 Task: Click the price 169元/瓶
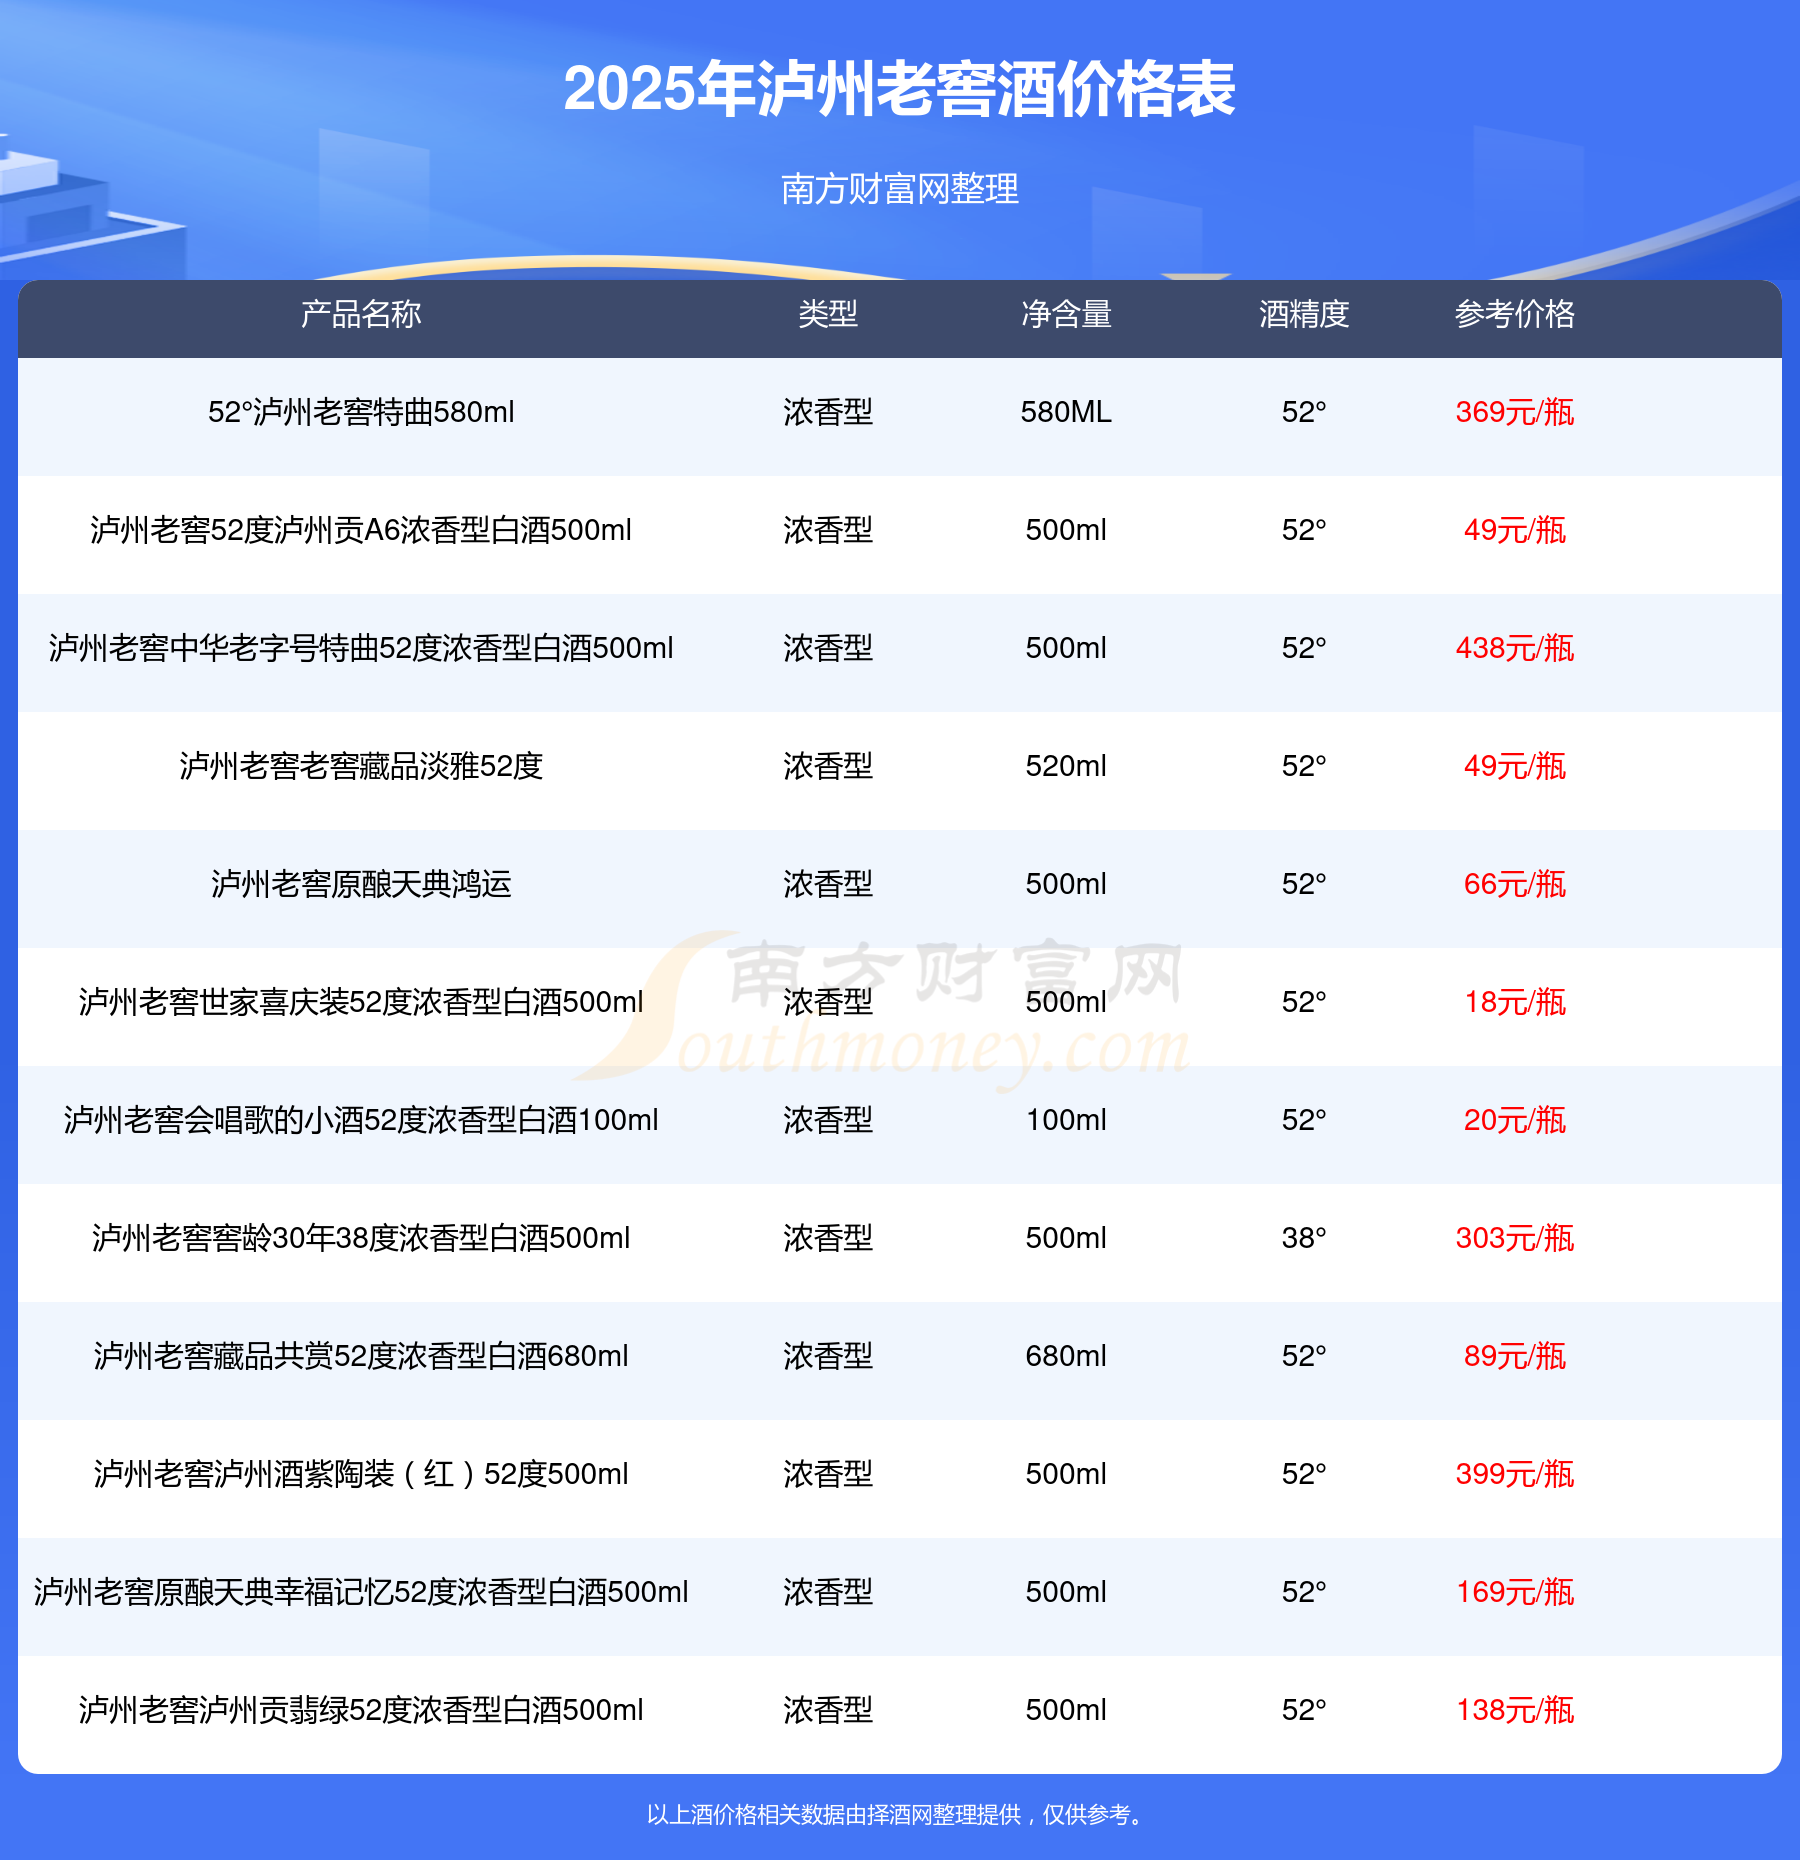pyautogui.click(x=1515, y=1592)
